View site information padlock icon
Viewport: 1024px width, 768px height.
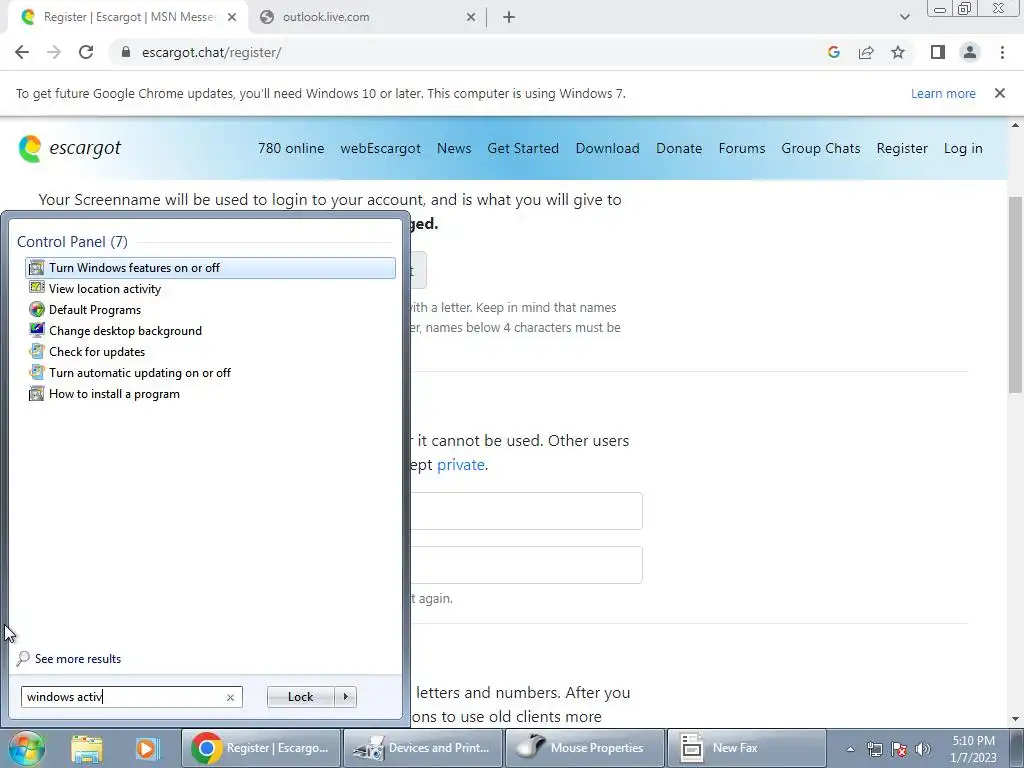pos(126,52)
